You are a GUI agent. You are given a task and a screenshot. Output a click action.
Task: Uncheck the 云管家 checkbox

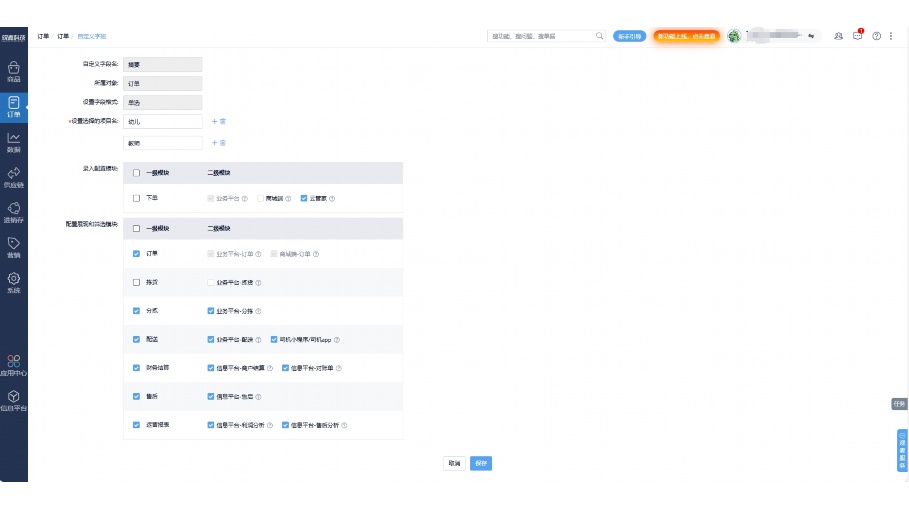[x=304, y=198]
